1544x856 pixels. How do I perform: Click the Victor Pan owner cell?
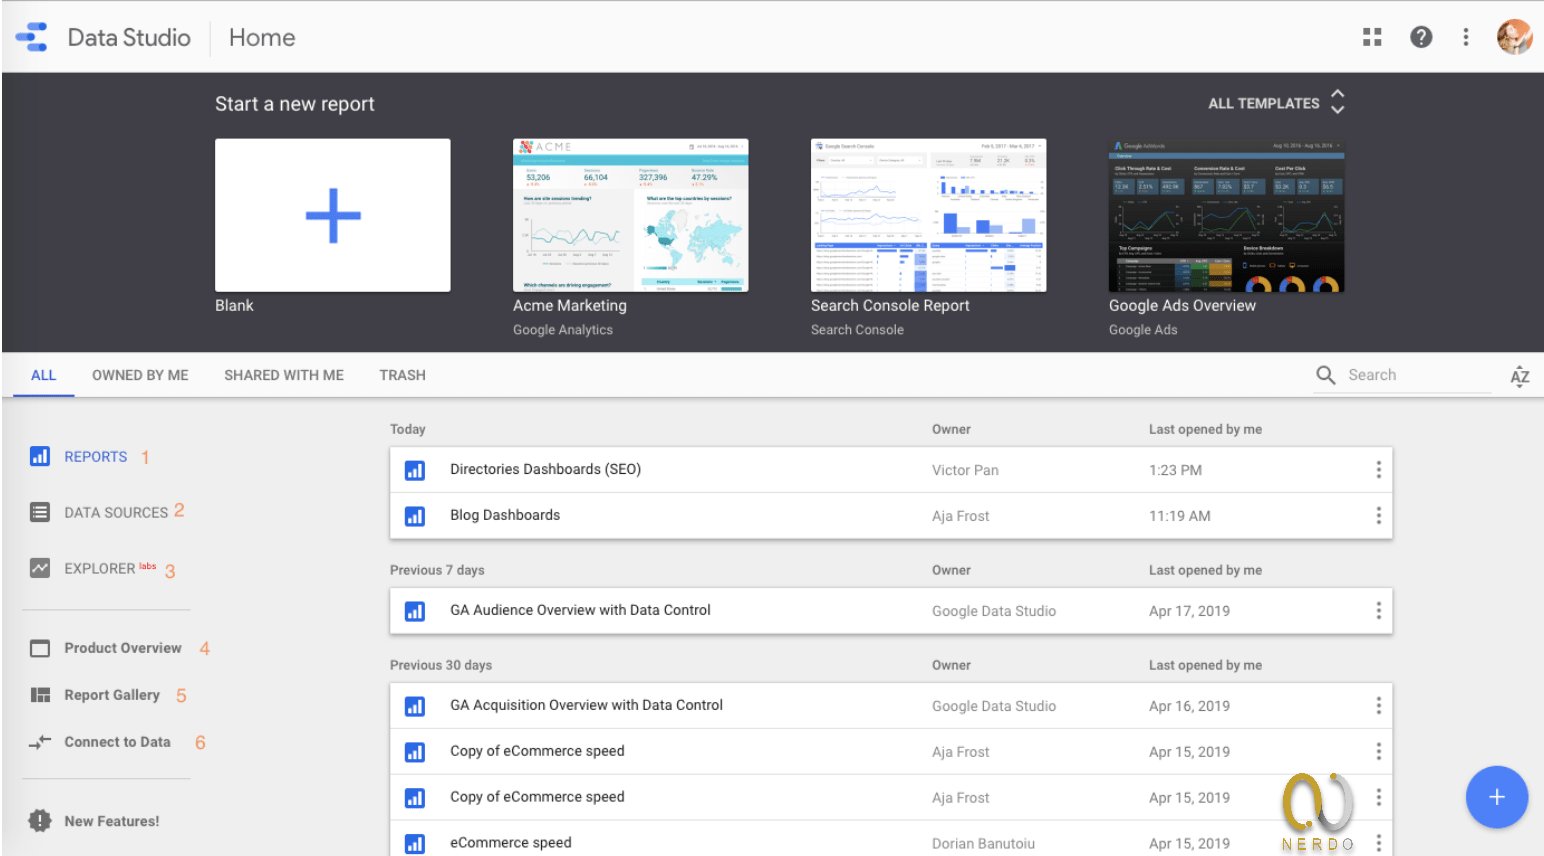(965, 470)
